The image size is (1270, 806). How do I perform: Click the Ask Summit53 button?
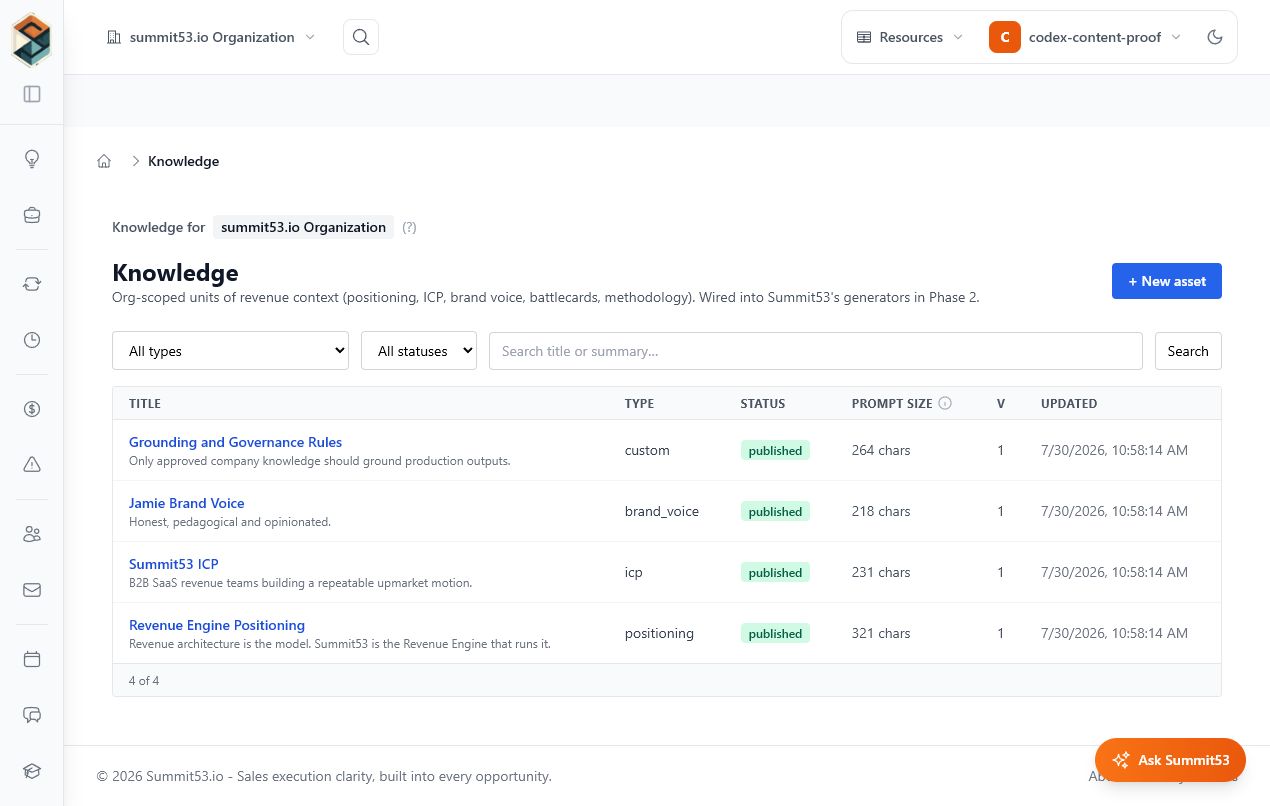pyautogui.click(x=1170, y=760)
